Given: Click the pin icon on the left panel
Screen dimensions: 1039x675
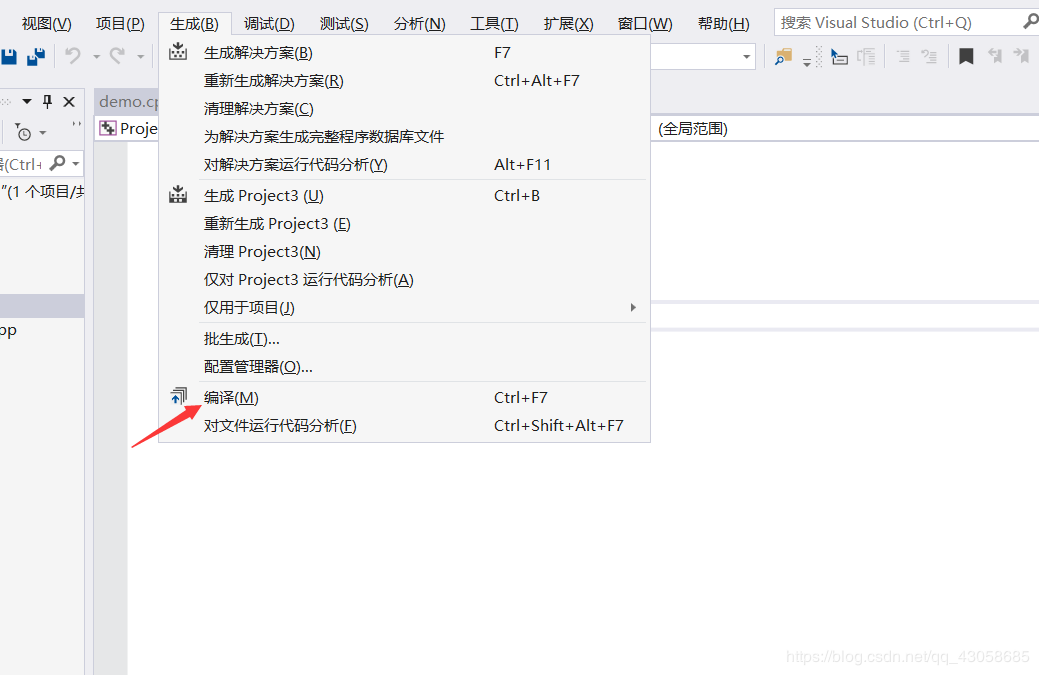Looking at the screenshot, I should (46, 101).
